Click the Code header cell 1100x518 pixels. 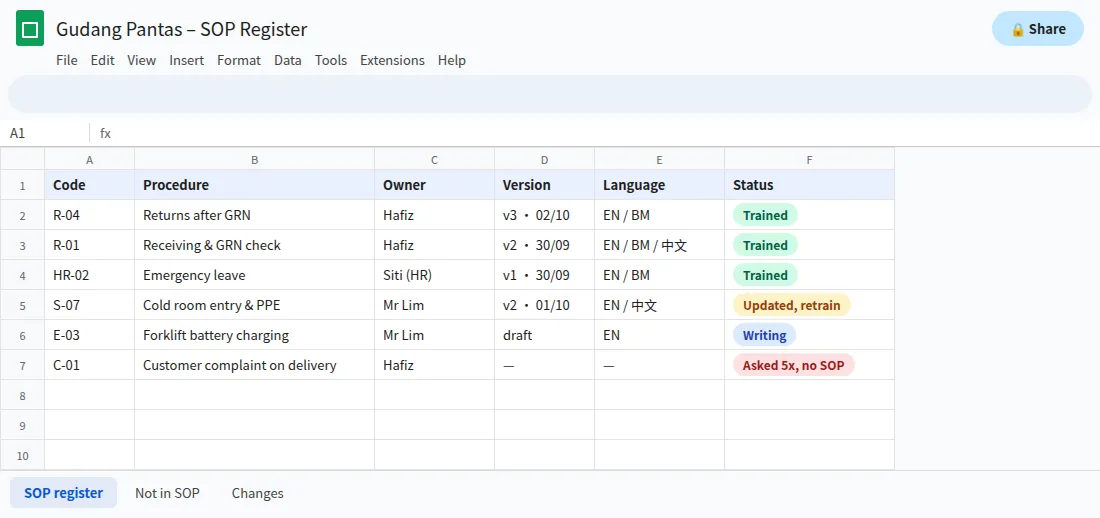[90, 185]
